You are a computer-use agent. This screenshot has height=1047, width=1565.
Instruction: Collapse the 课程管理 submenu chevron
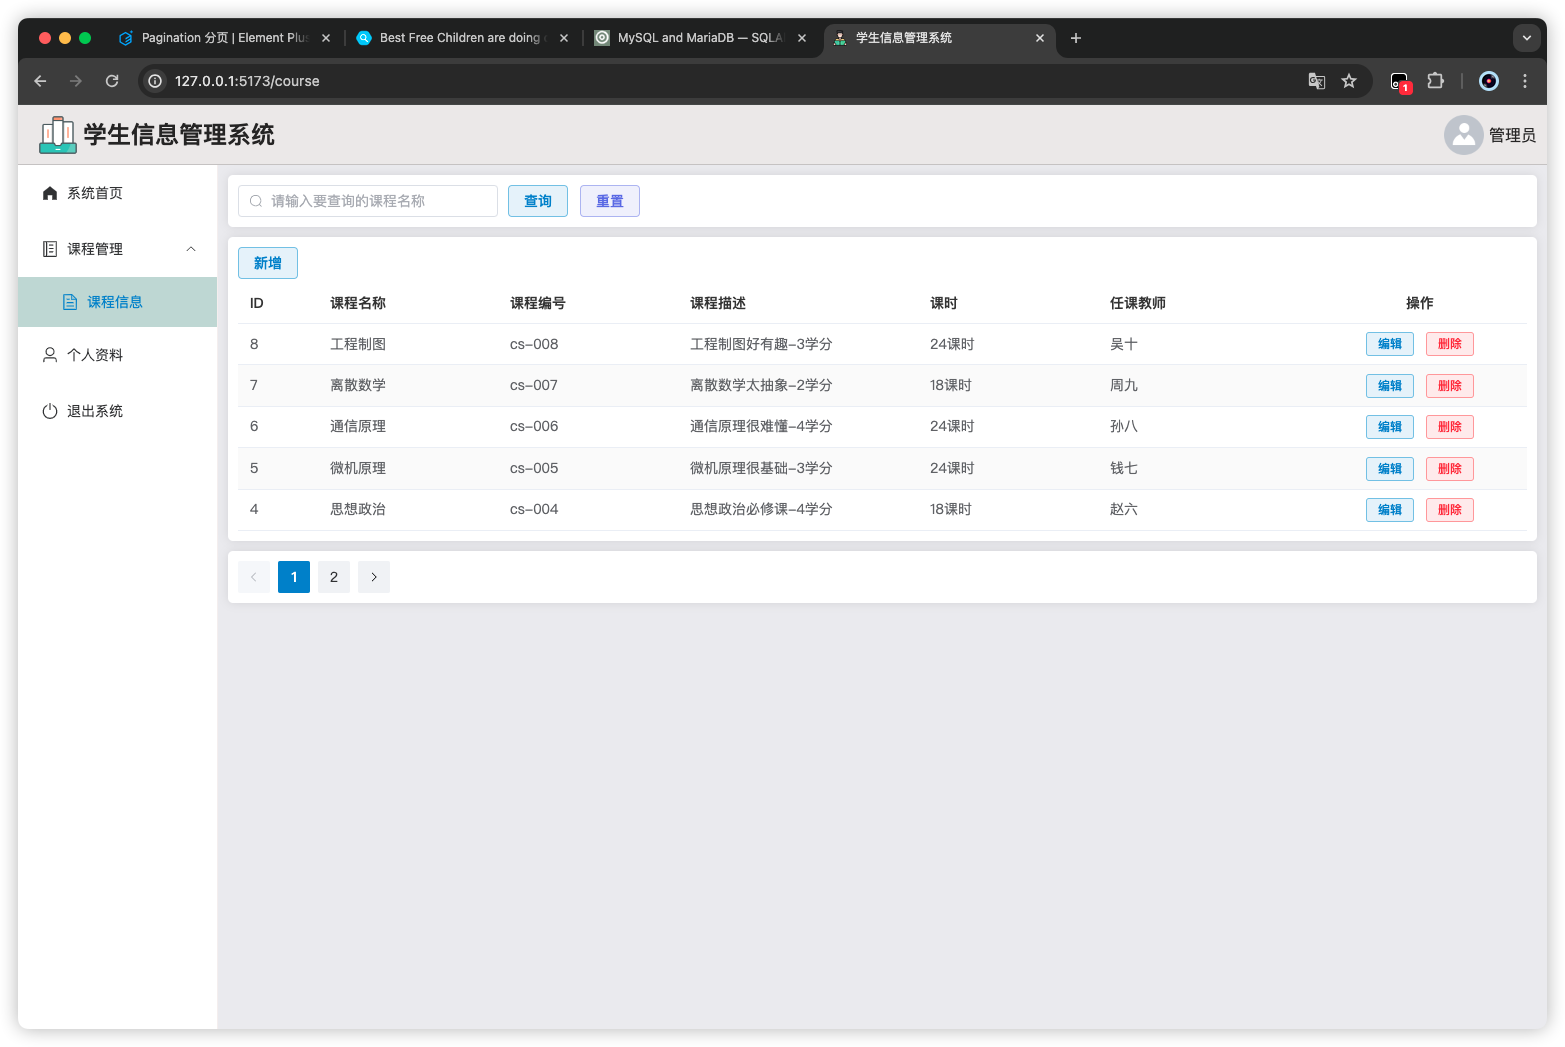pos(191,249)
